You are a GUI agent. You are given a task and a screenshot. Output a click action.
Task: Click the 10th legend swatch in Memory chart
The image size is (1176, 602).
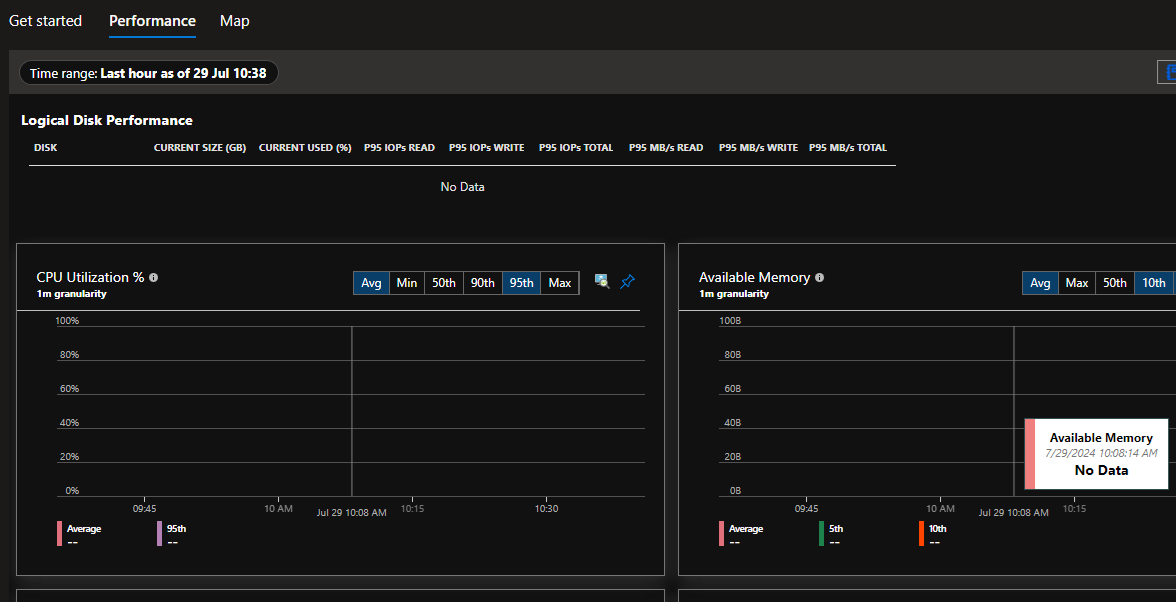point(921,534)
